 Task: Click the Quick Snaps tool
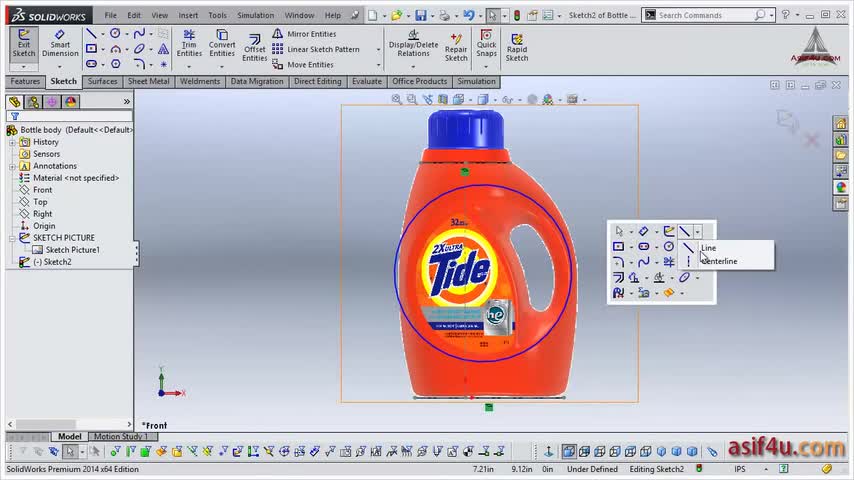(x=486, y=44)
